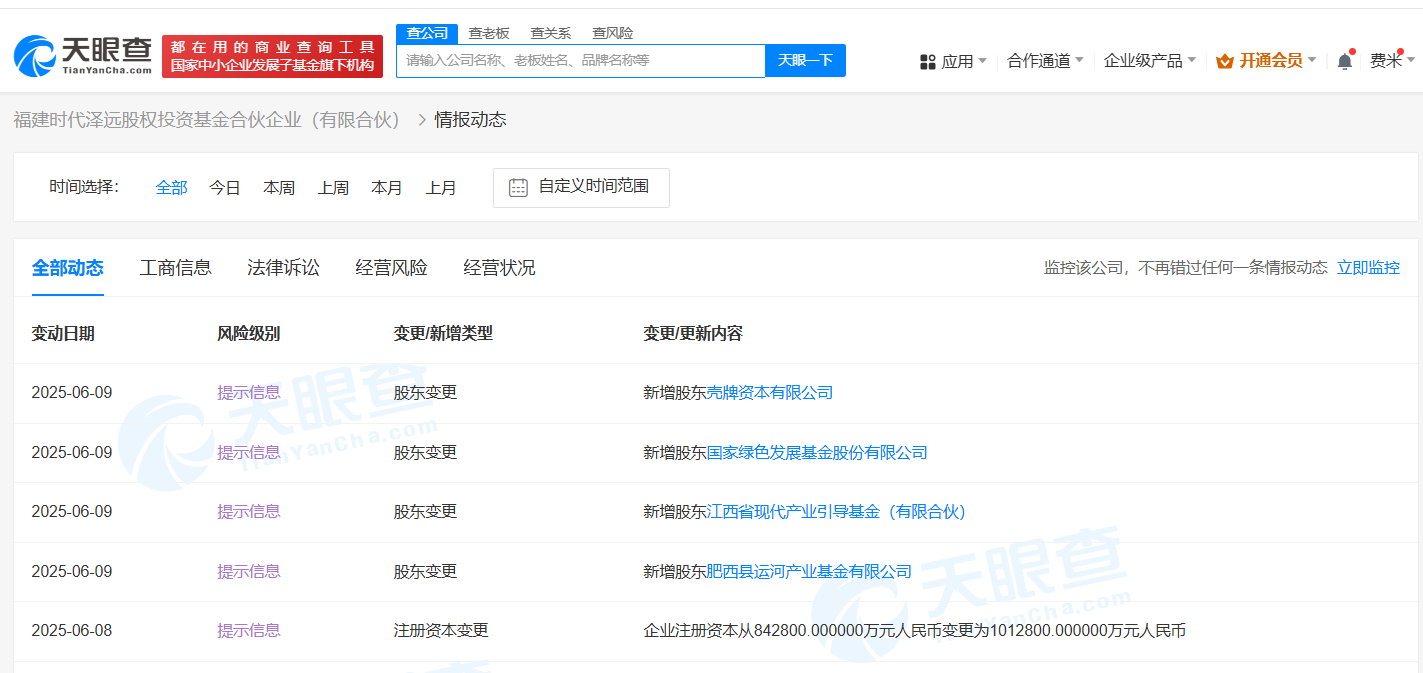1423x673 pixels.
Task: Open the 经营风险 tab
Action: pyautogui.click(x=391, y=267)
